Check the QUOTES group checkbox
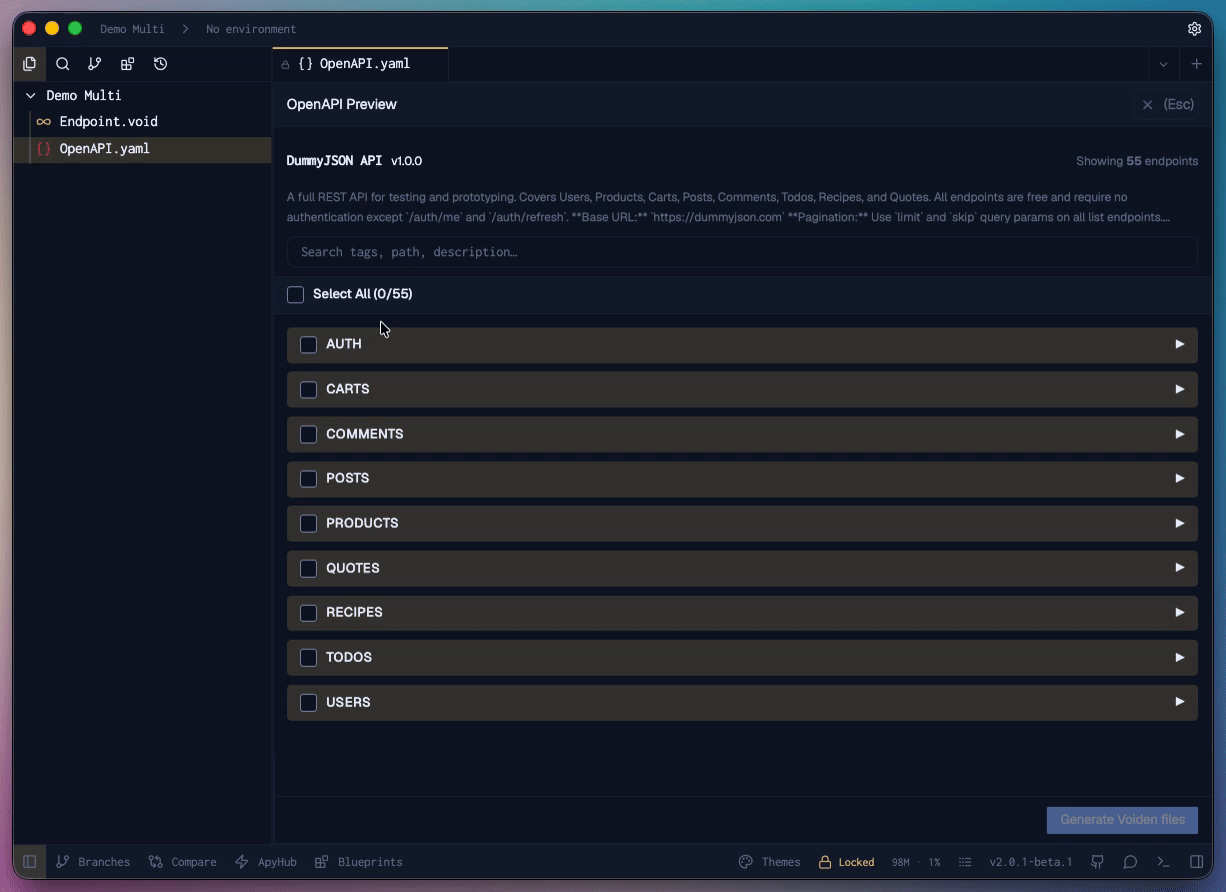Viewport: 1226px width, 892px height. [308, 568]
